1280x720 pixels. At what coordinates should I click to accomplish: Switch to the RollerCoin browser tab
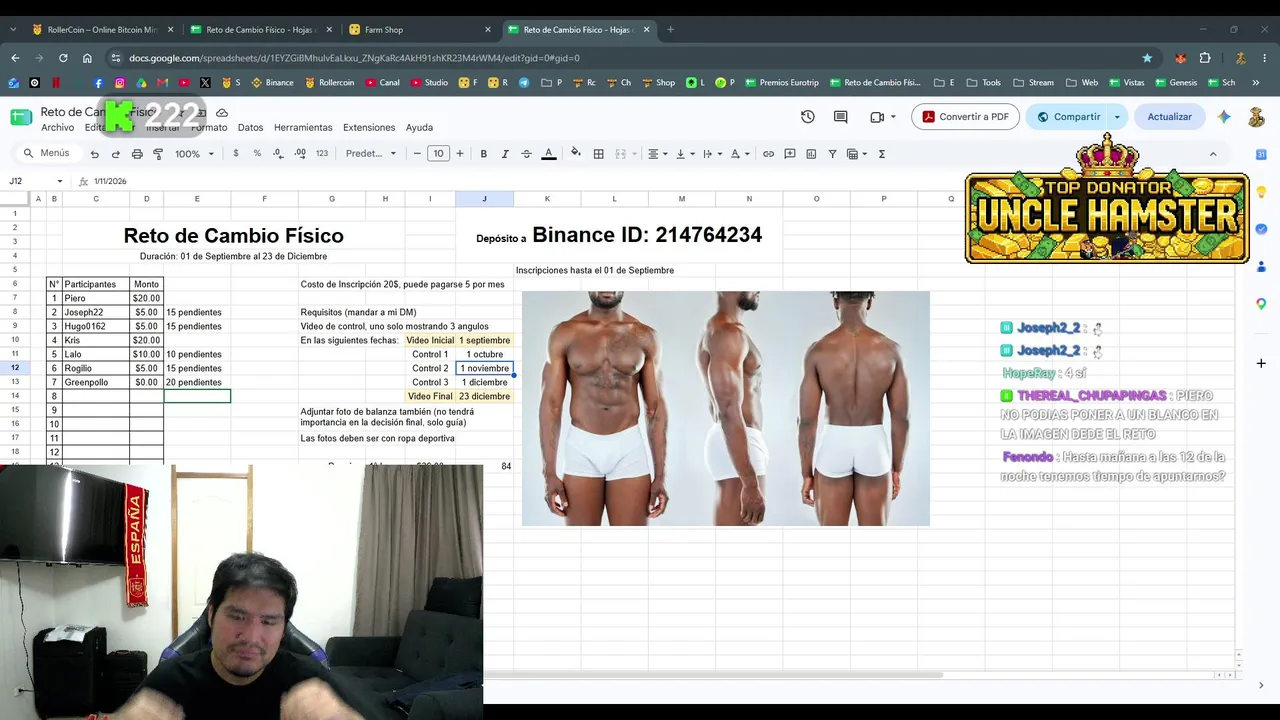pos(103,30)
